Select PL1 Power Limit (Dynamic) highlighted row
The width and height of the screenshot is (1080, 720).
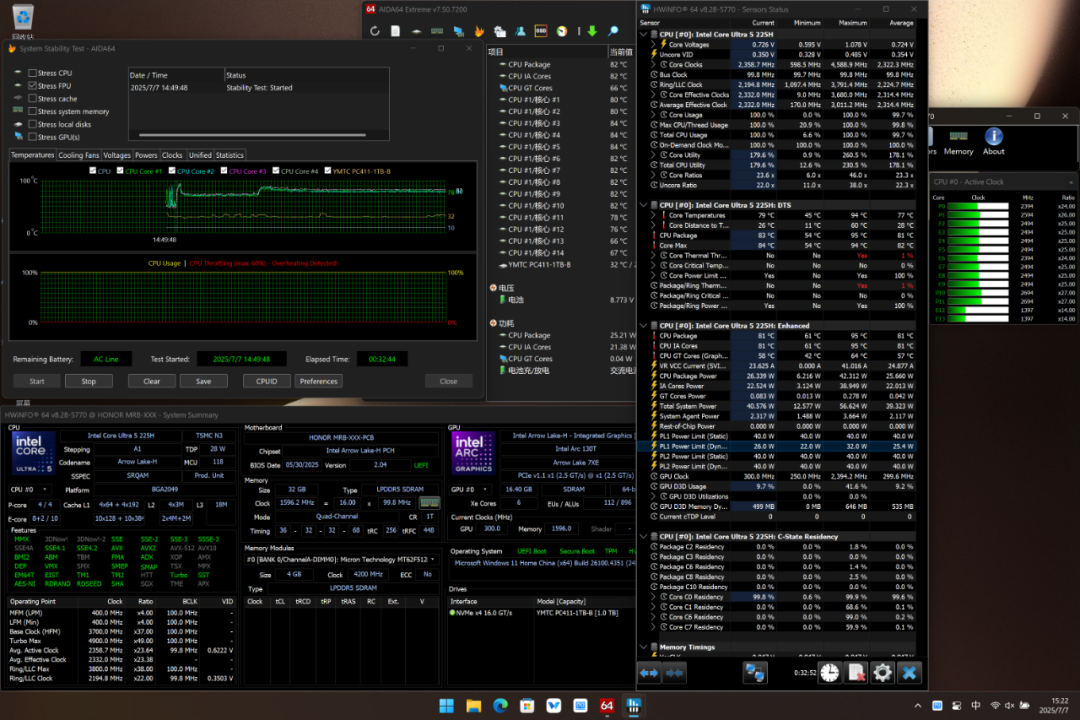pyautogui.click(x=776, y=446)
